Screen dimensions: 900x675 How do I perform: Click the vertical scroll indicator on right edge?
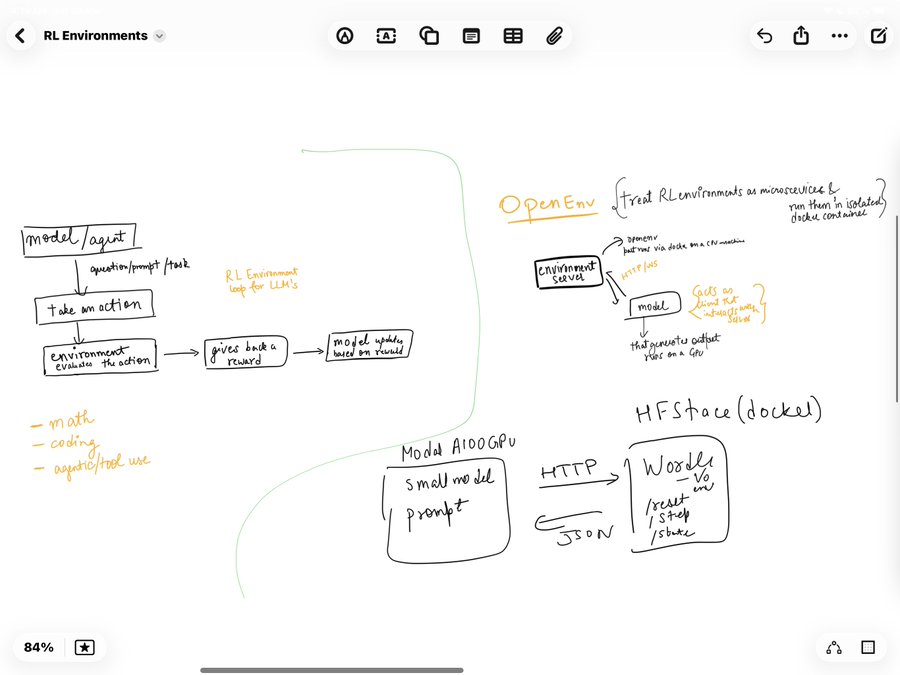[896, 308]
